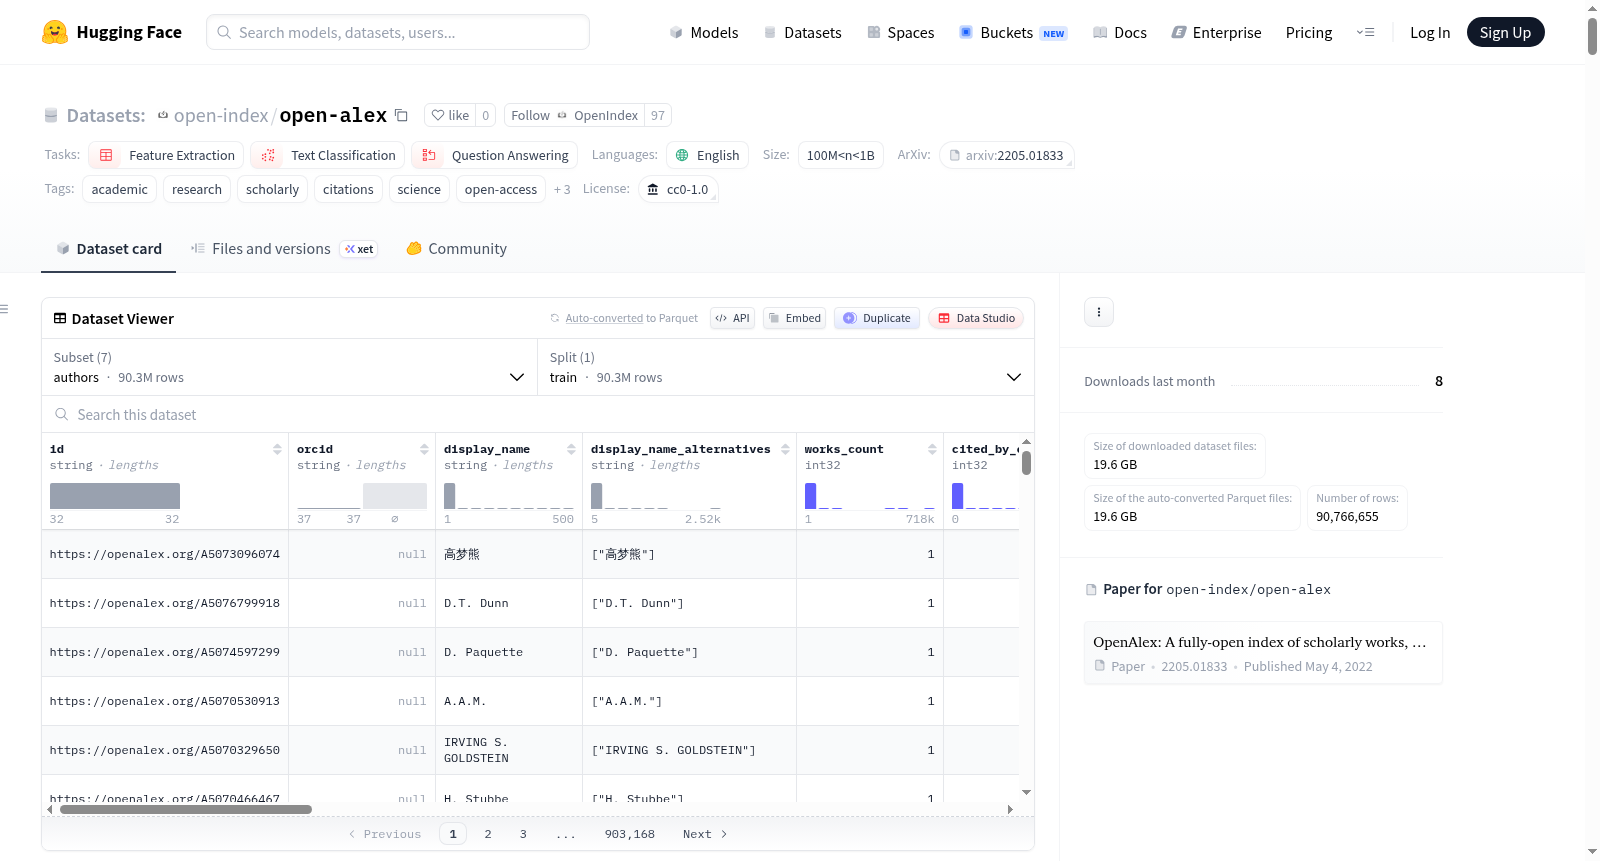Open Data Studio
1600x861 pixels.
click(976, 318)
